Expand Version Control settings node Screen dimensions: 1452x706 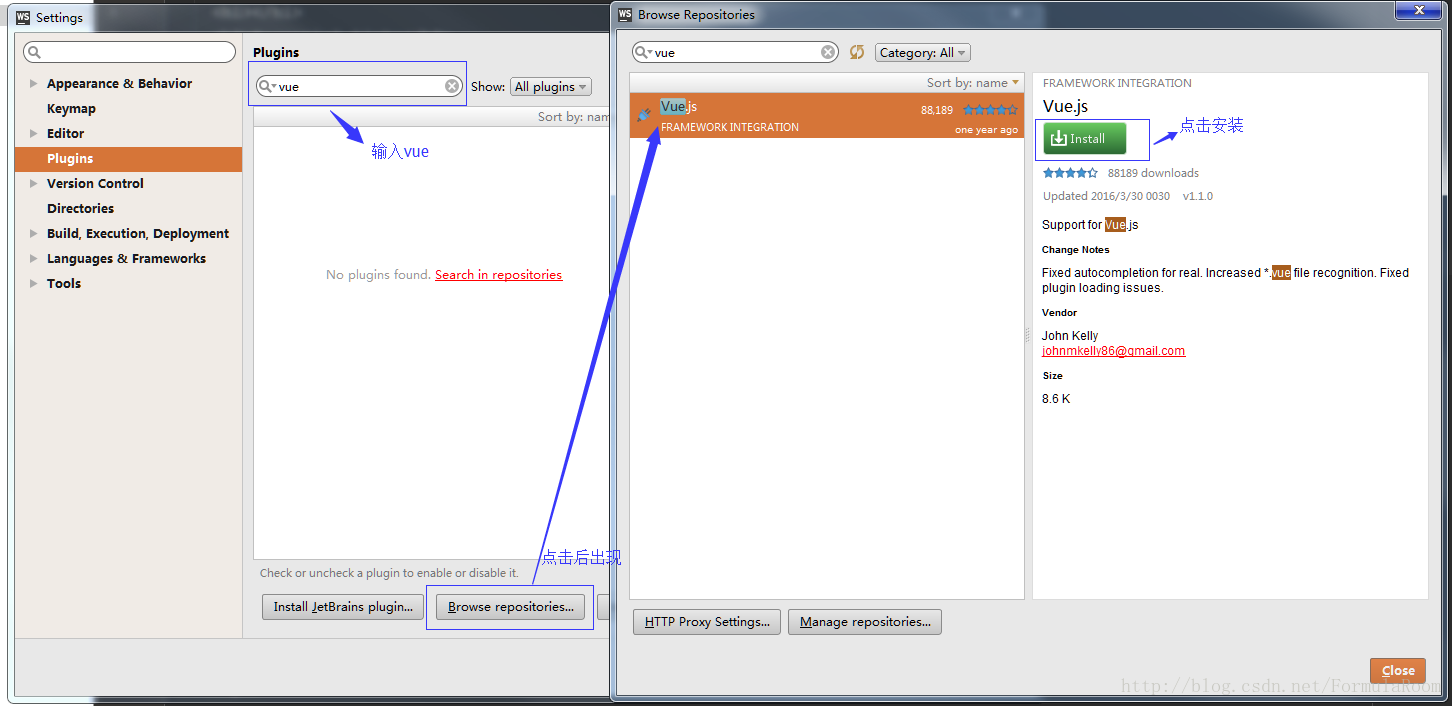pos(34,184)
